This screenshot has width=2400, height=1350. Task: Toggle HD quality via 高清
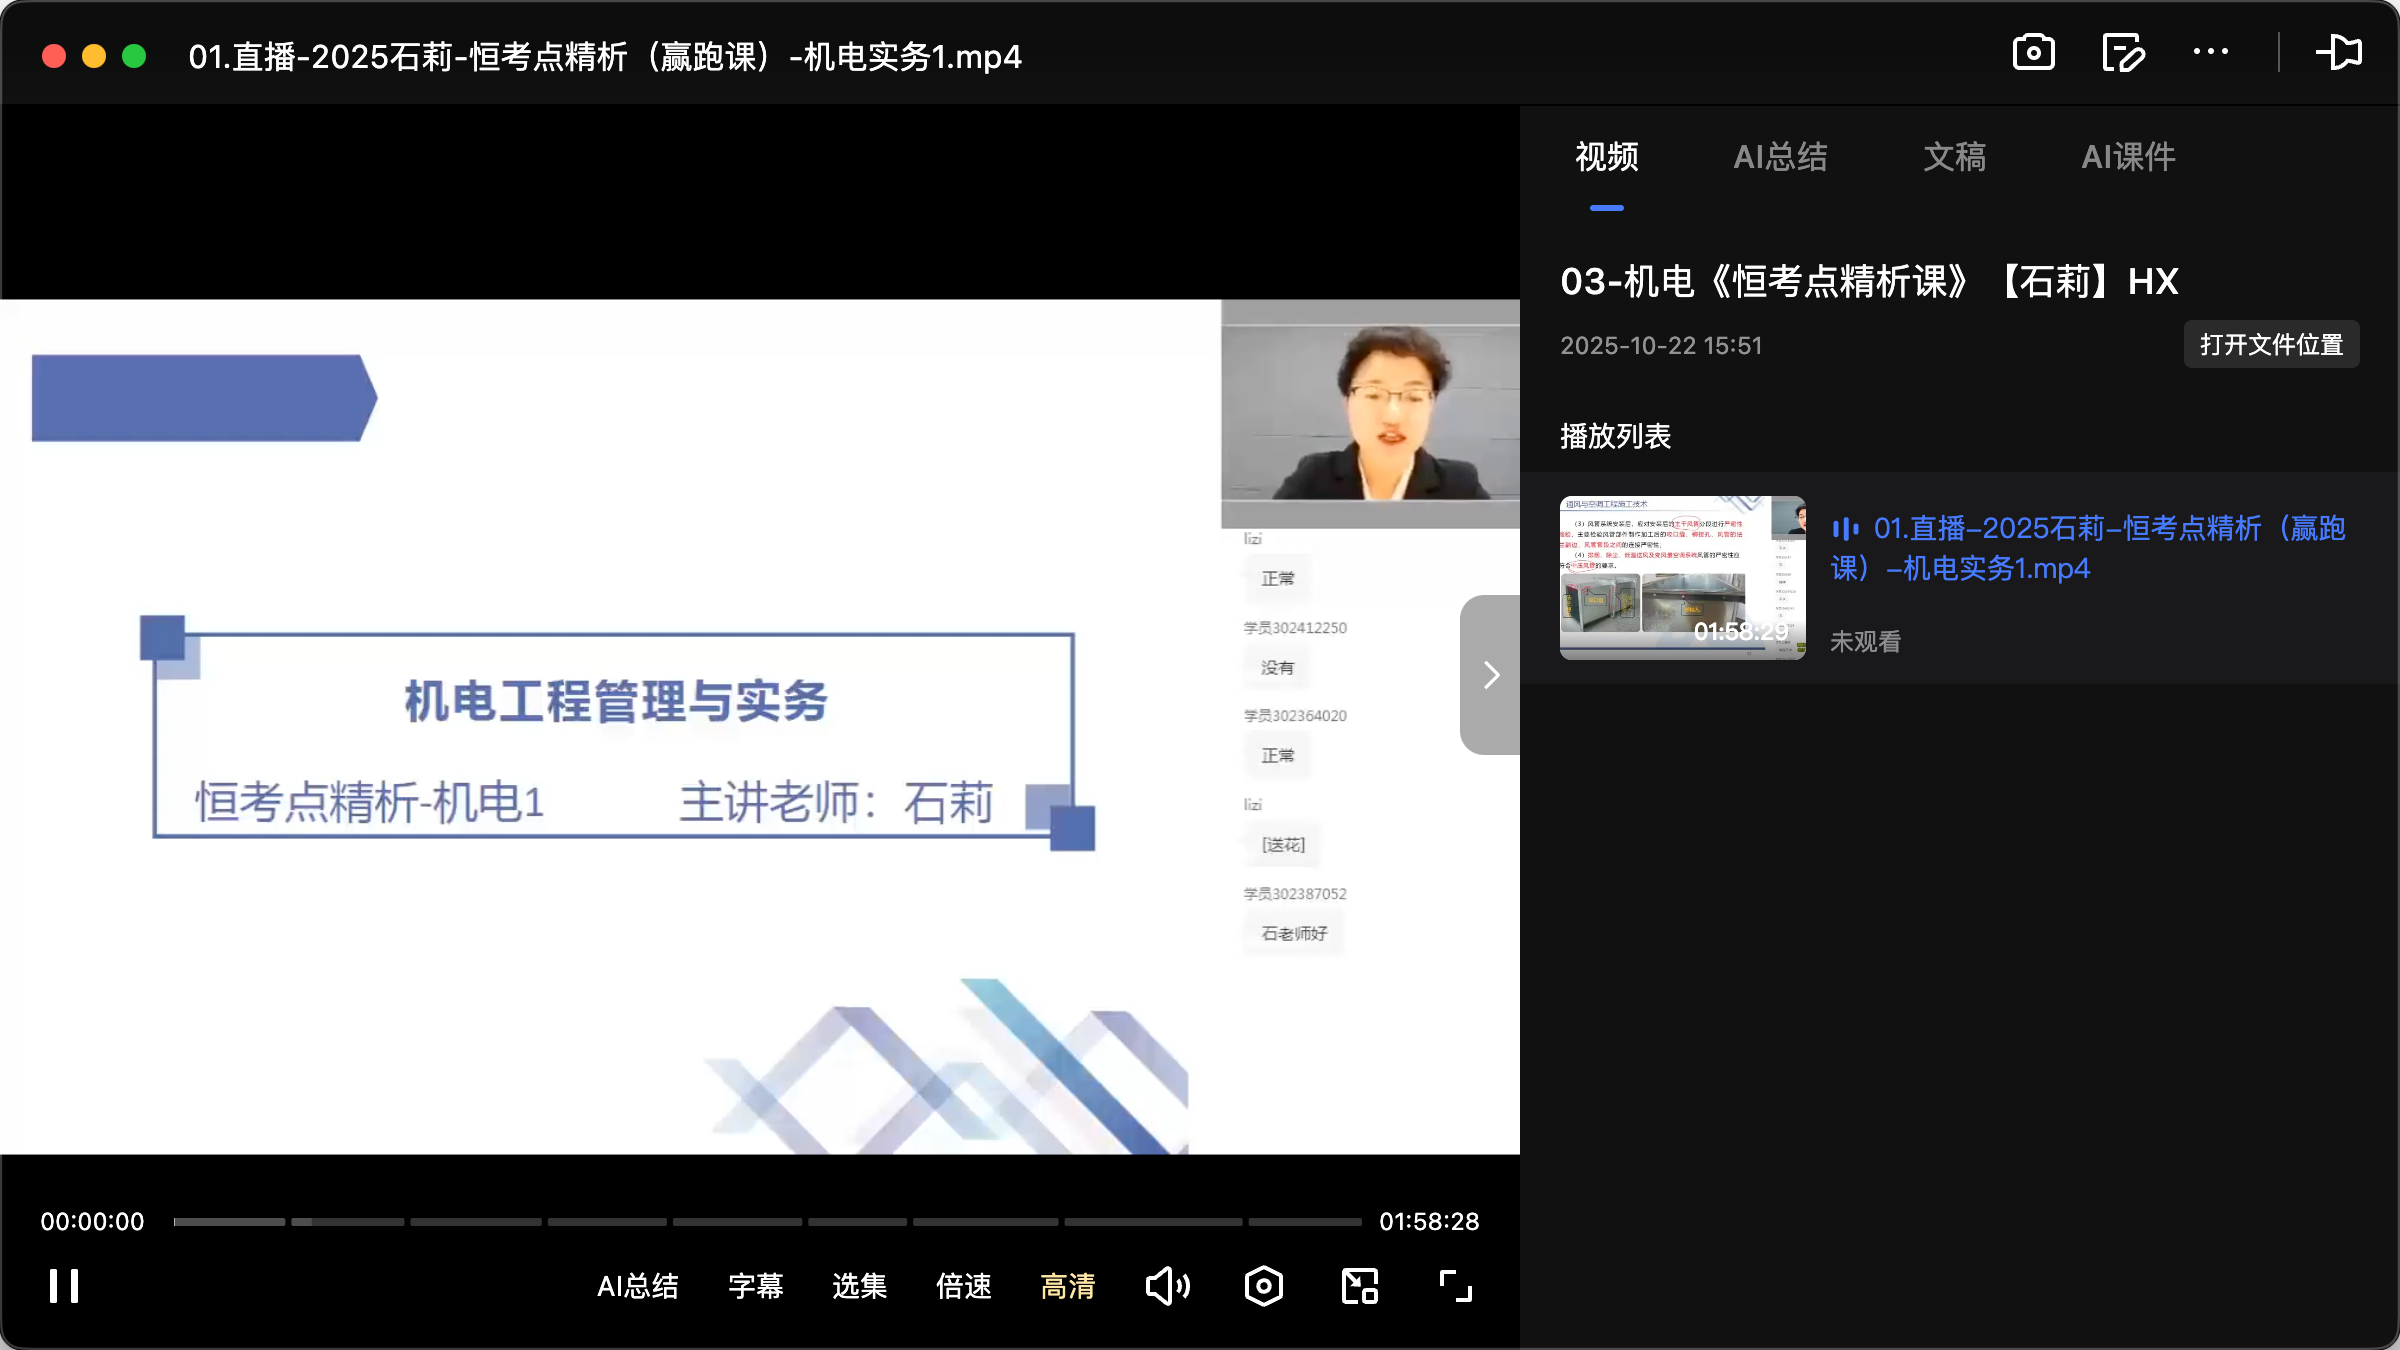[x=1066, y=1287]
